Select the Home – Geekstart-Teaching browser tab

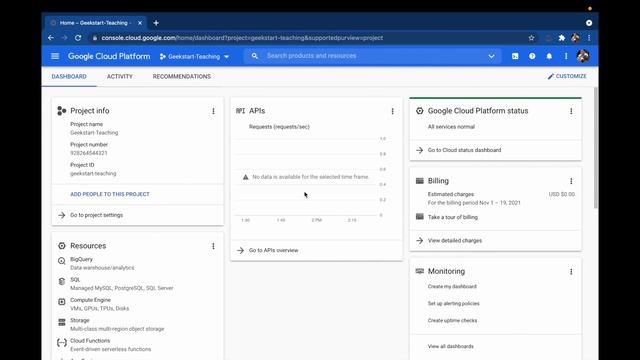tap(96, 23)
